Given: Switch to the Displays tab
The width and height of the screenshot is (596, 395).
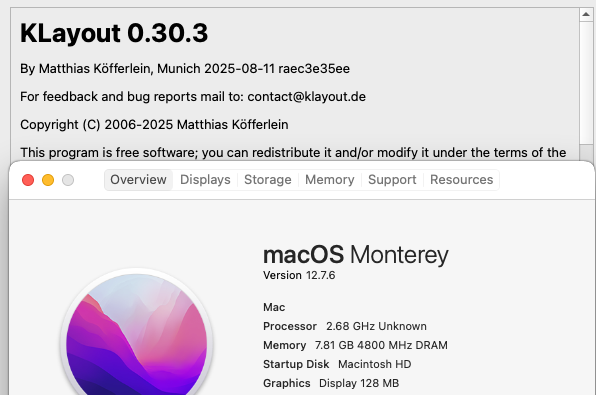Looking at the screenshot, I should (x=205, y=180).
